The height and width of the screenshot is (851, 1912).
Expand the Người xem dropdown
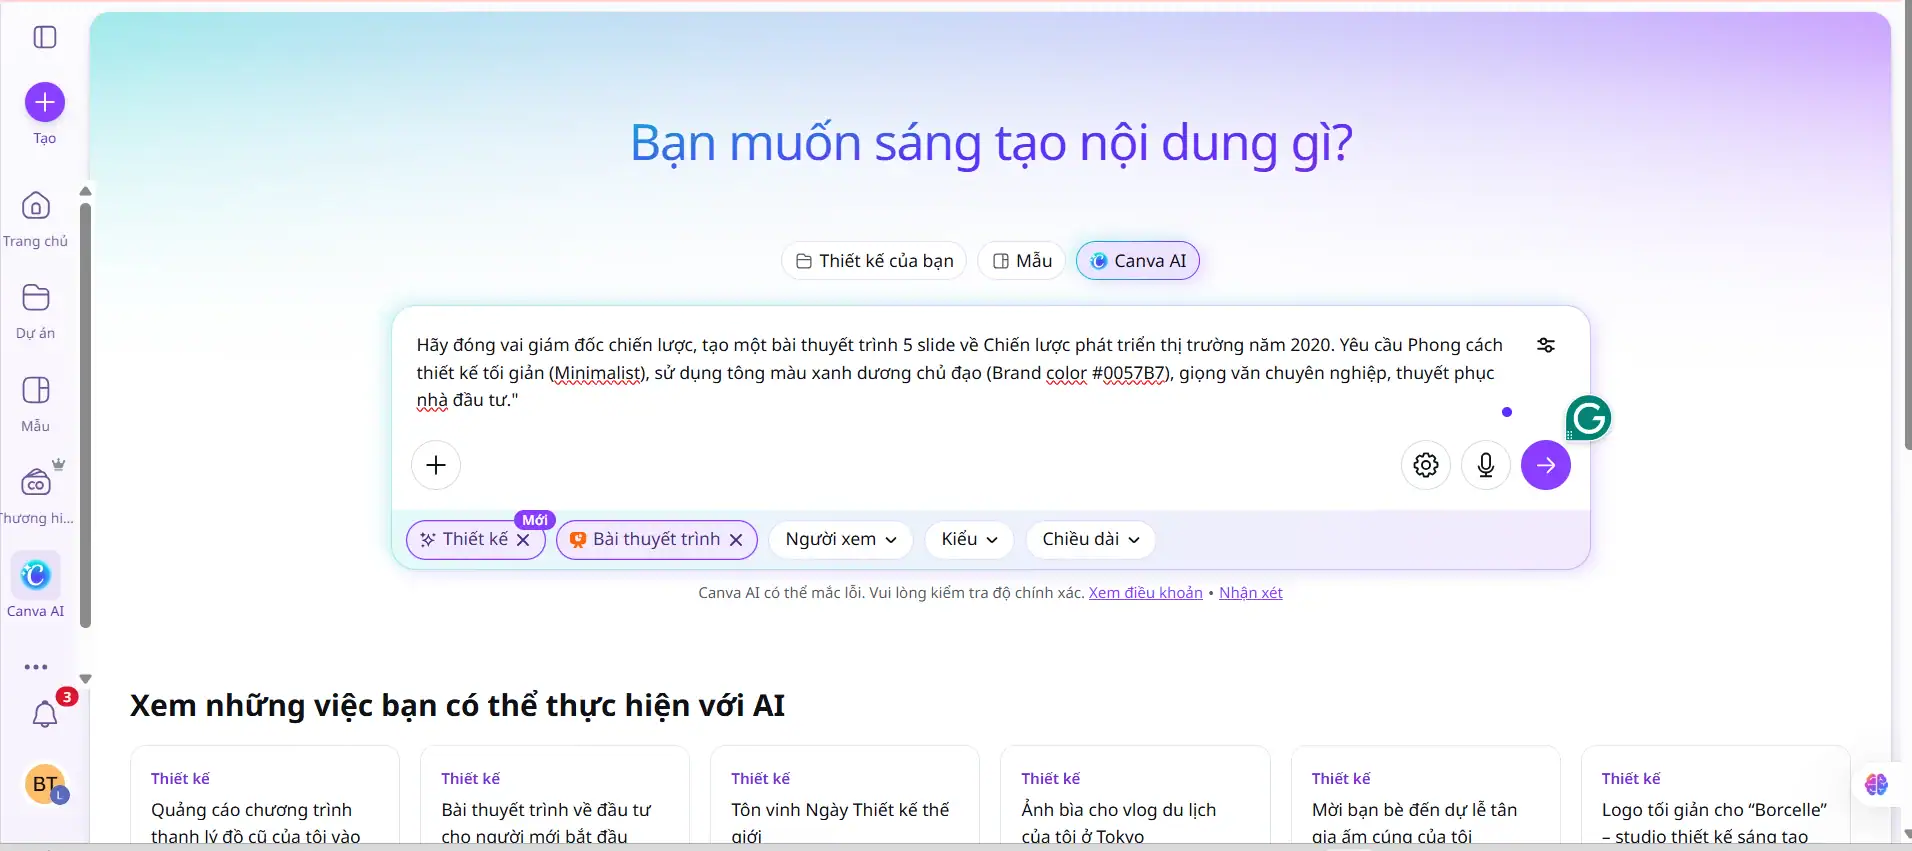(841, 540)
